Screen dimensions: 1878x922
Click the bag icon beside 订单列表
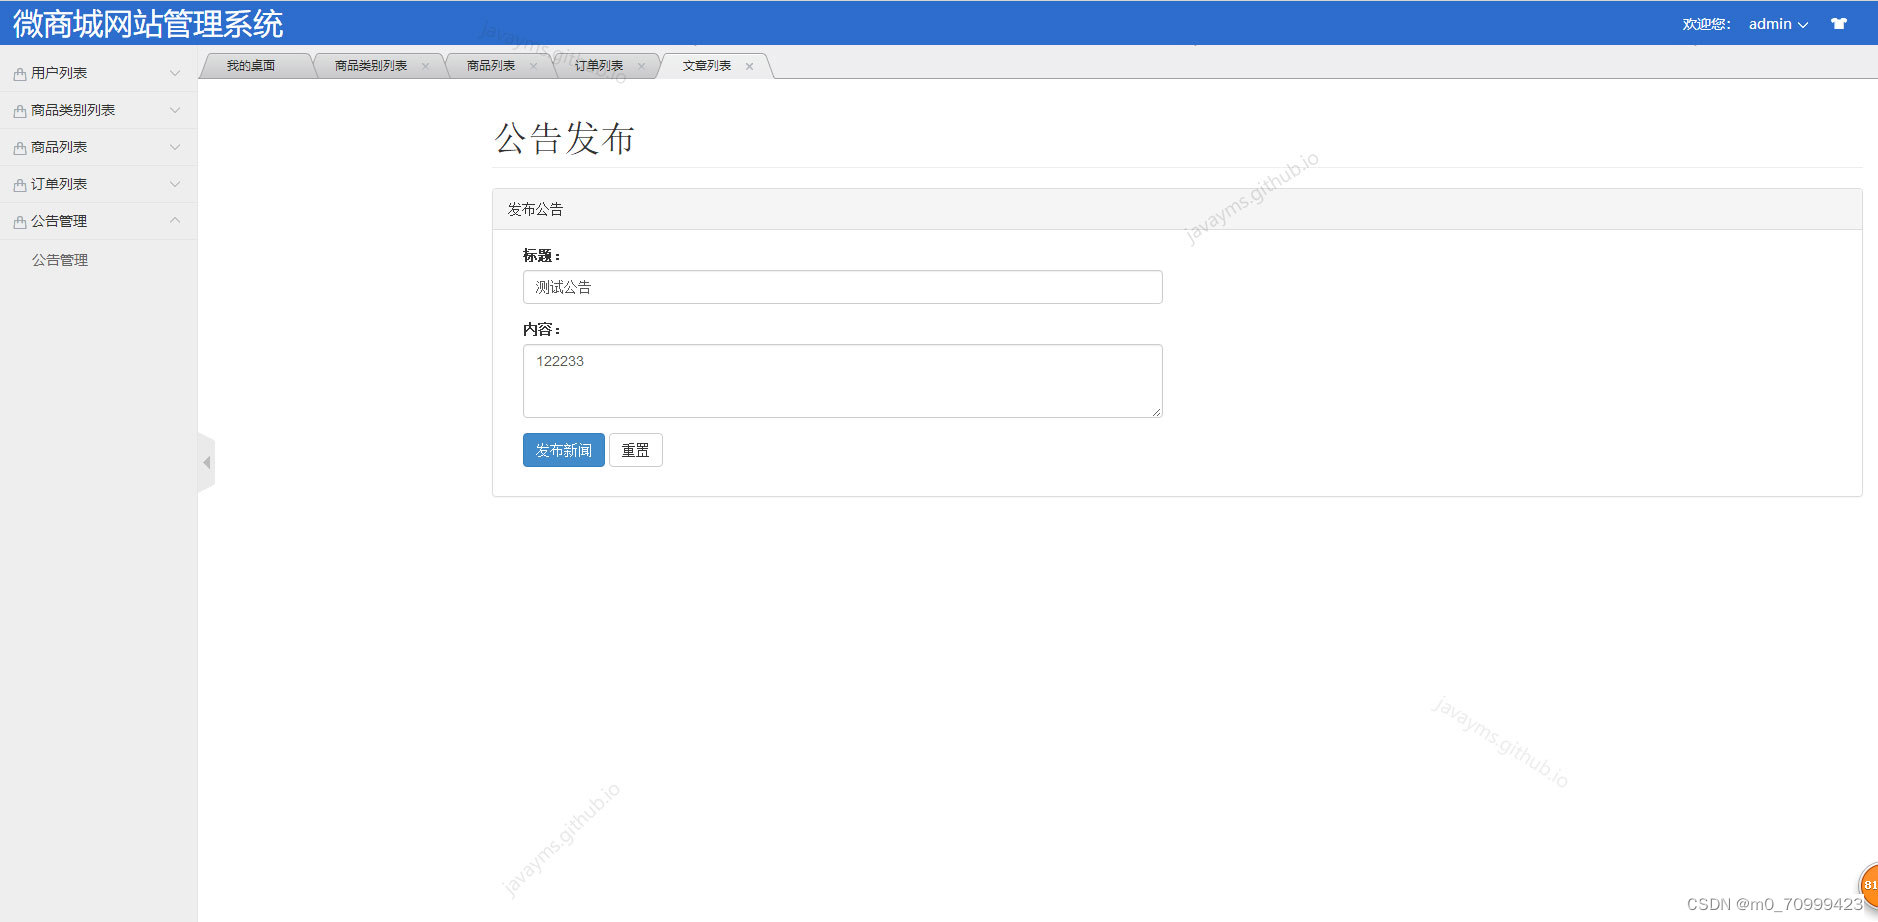18,184
